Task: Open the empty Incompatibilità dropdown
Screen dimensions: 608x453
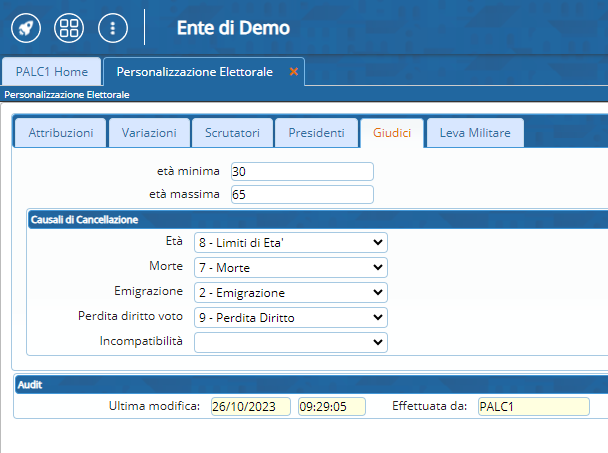Action: pos(290,342)
